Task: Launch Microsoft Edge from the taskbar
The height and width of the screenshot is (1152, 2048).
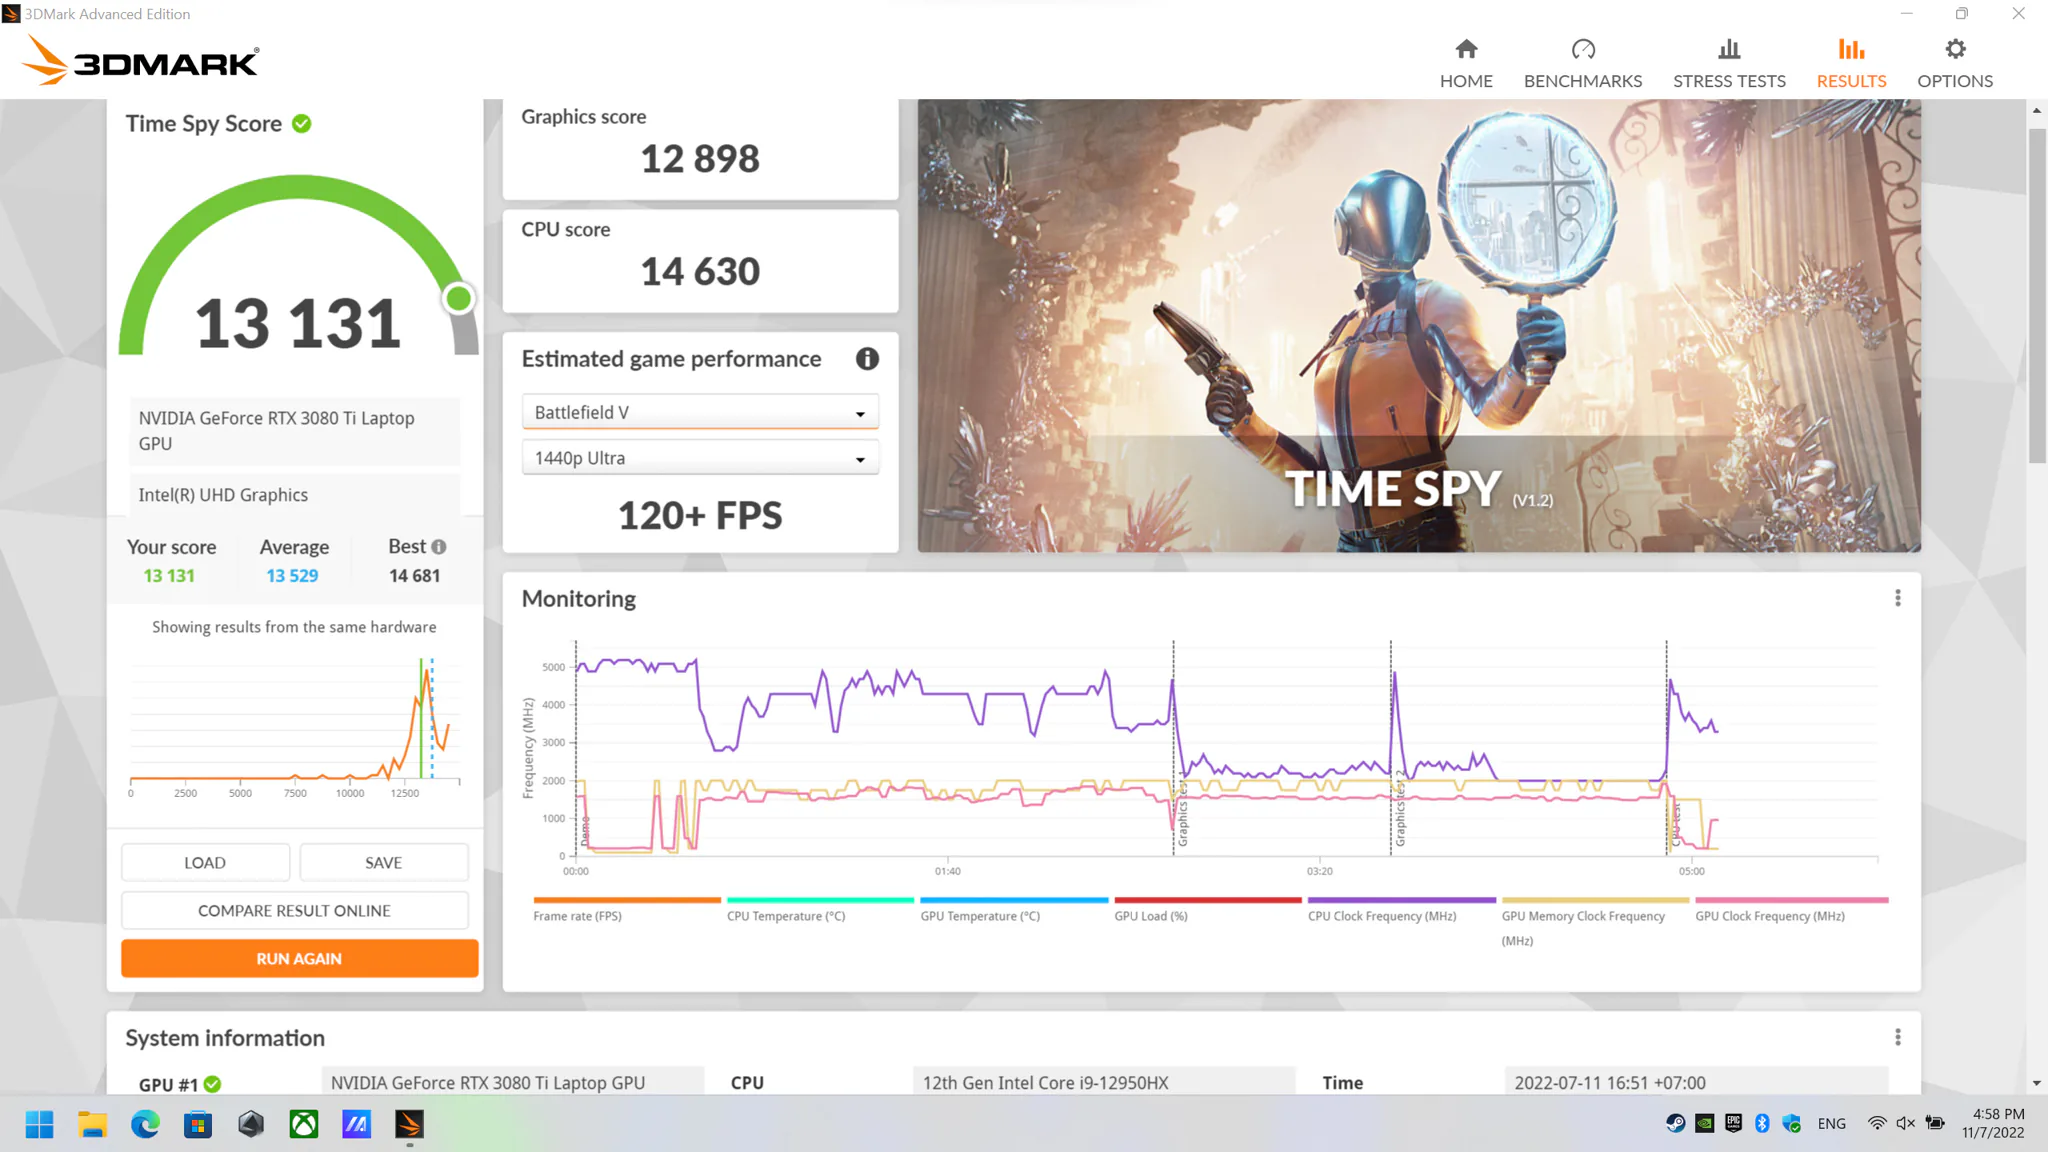Action: coord(145,1124)
